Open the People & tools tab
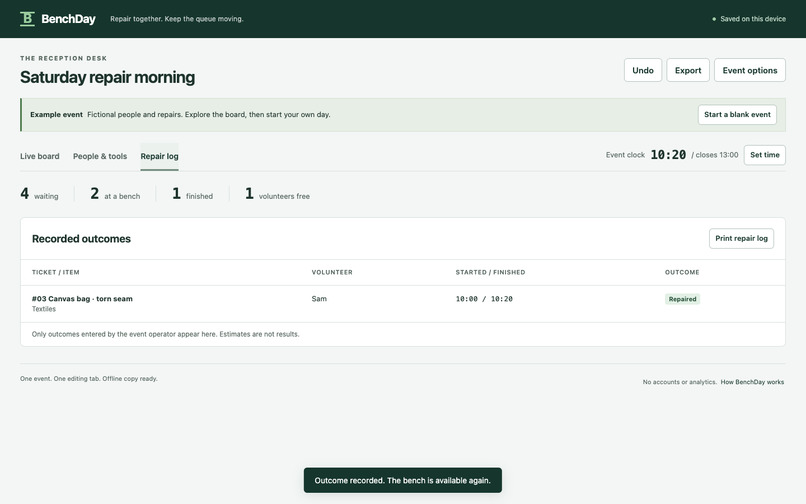 [100, 156]
